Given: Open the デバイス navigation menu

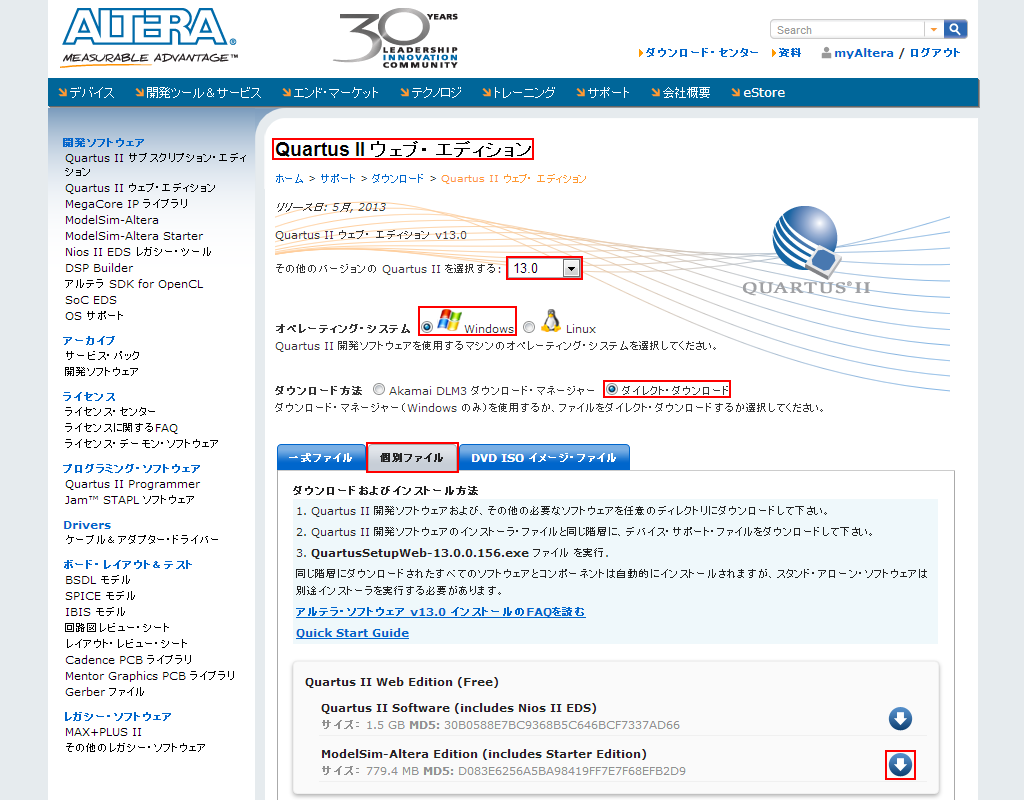Looking at the screenshot, I should (86, 93).
